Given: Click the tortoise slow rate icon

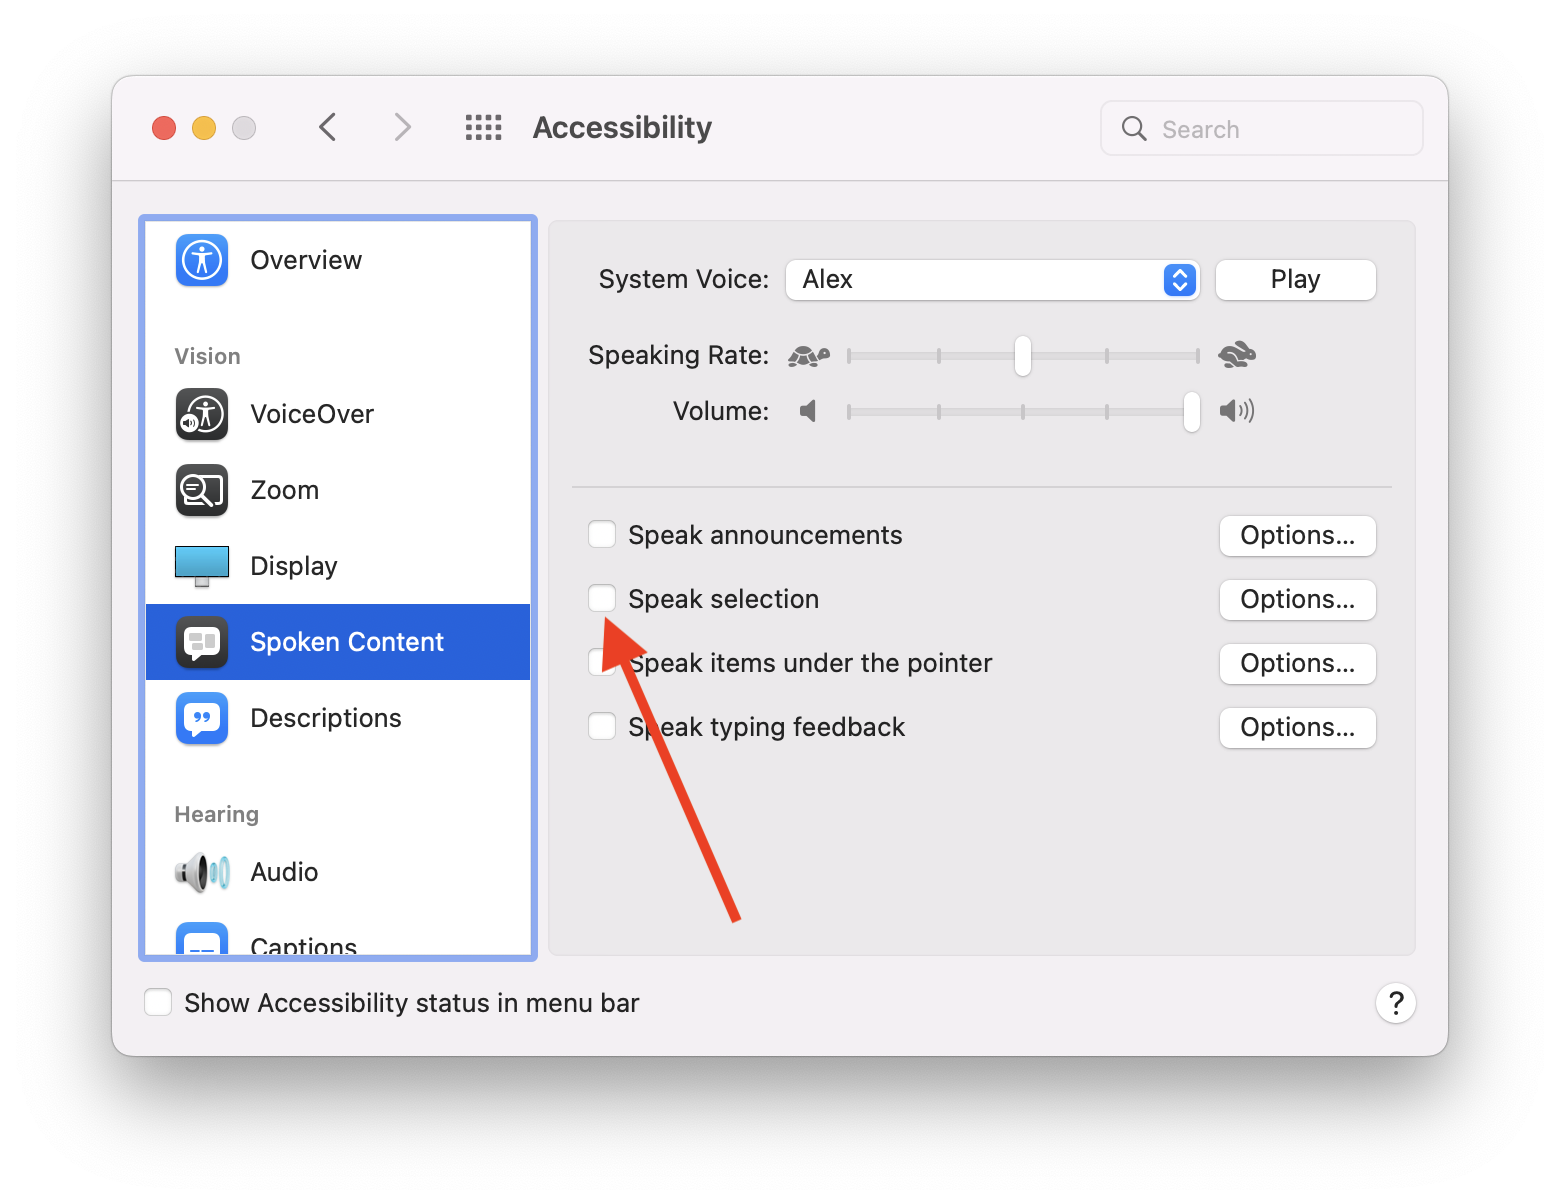Looking at the screenshot, I should tap(809, 355).
